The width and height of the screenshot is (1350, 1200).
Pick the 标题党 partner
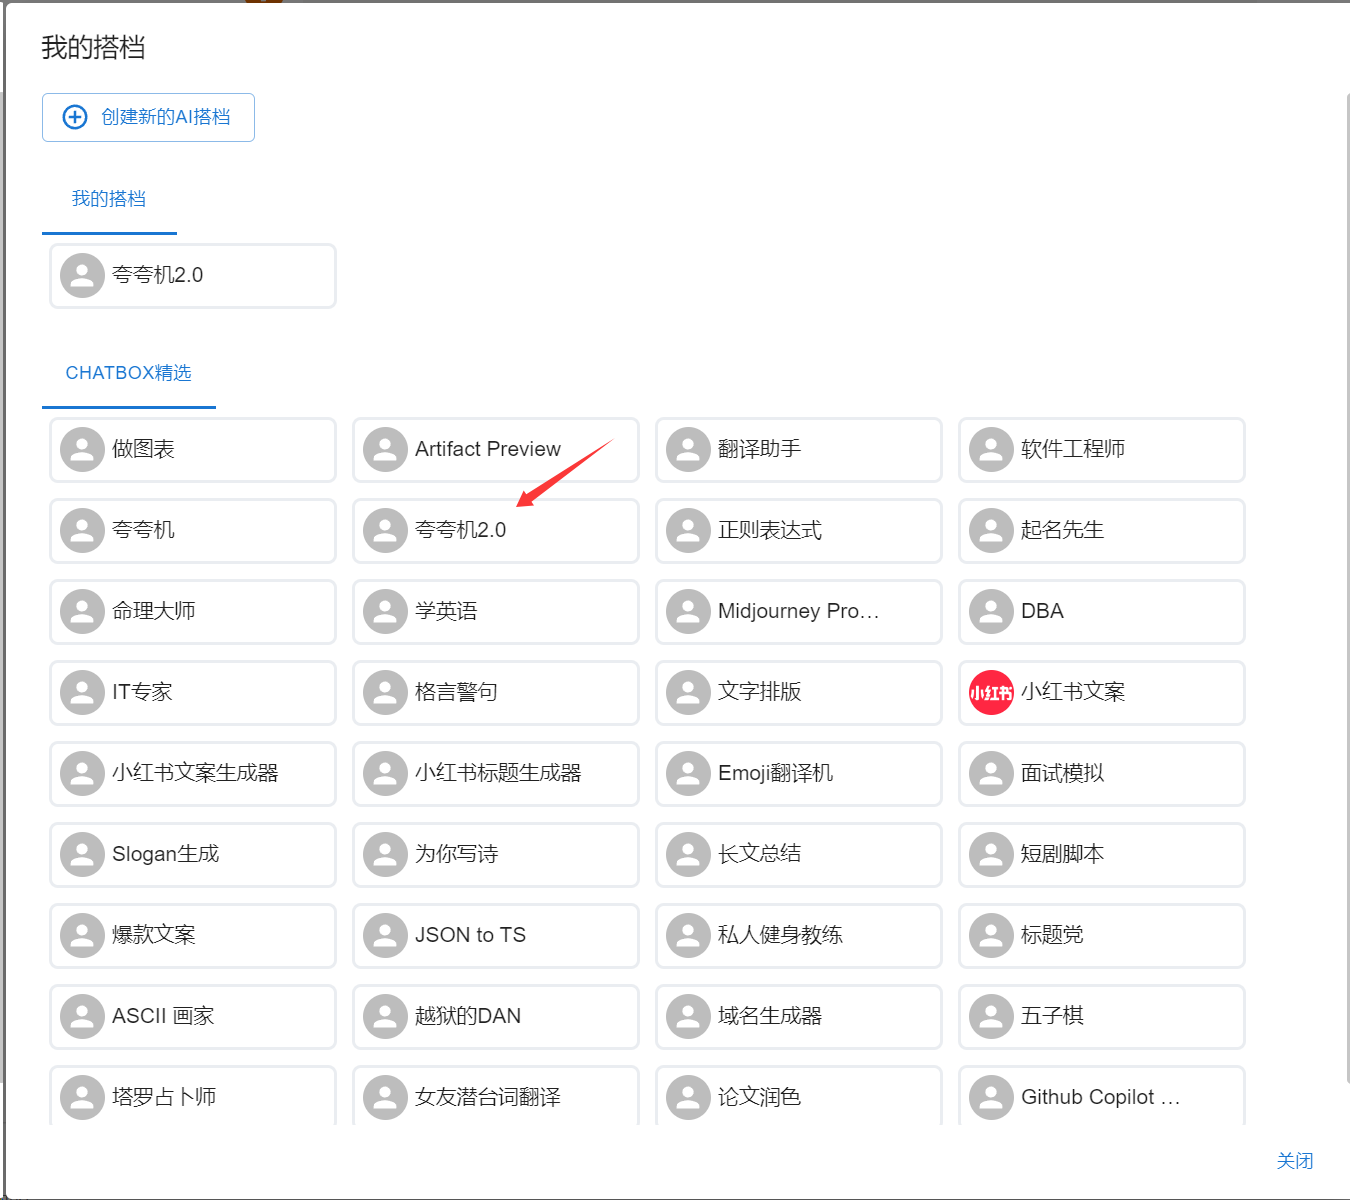pyautogui.click(x=1102, y=936)
